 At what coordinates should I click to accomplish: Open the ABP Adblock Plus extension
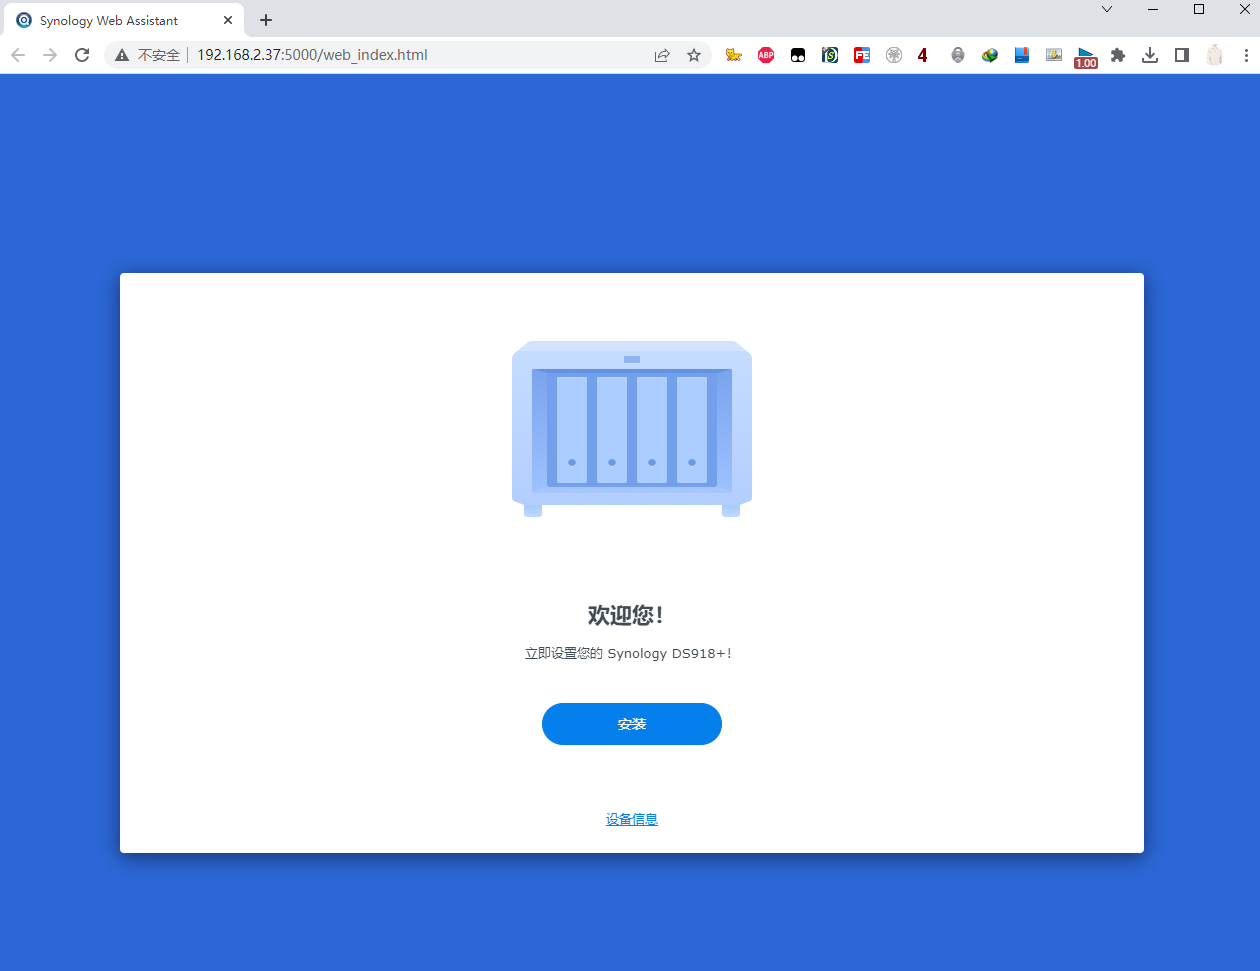(x=766, y=55)
